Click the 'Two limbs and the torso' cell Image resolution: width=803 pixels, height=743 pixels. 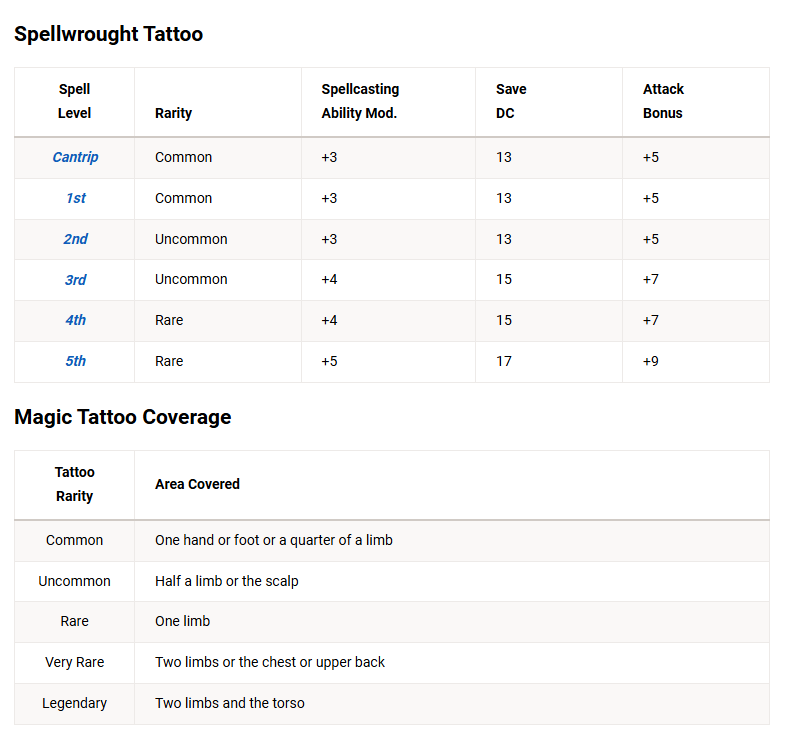click(x=229, y=703)
